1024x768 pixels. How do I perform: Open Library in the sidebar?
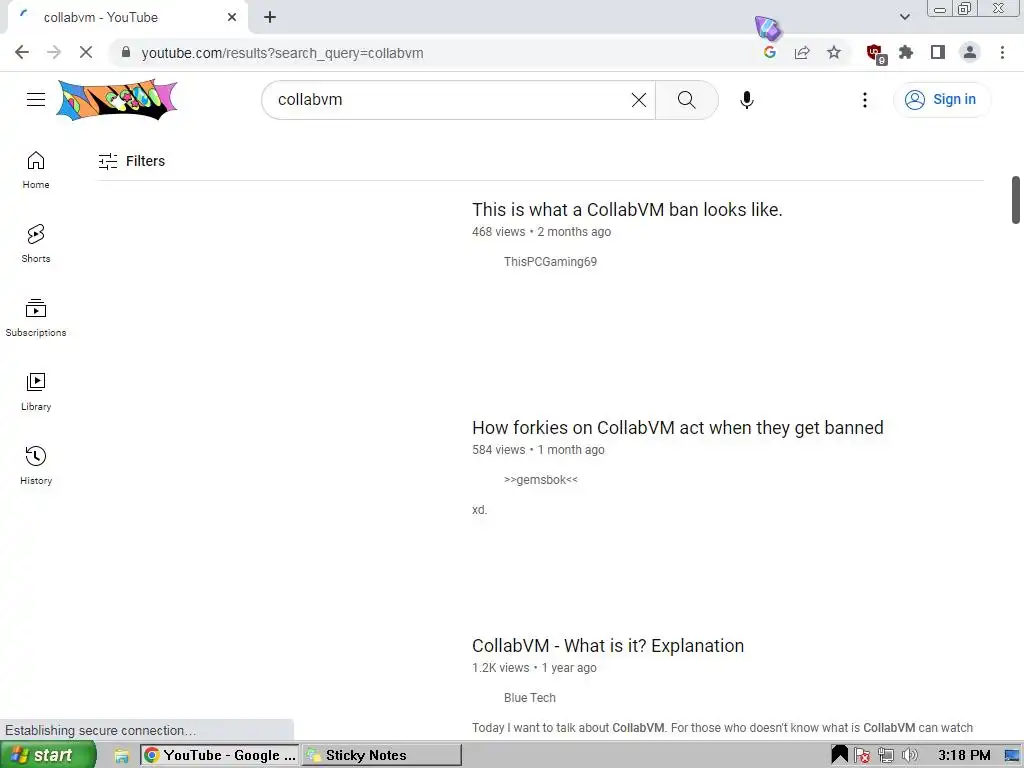tap(36, 391)
